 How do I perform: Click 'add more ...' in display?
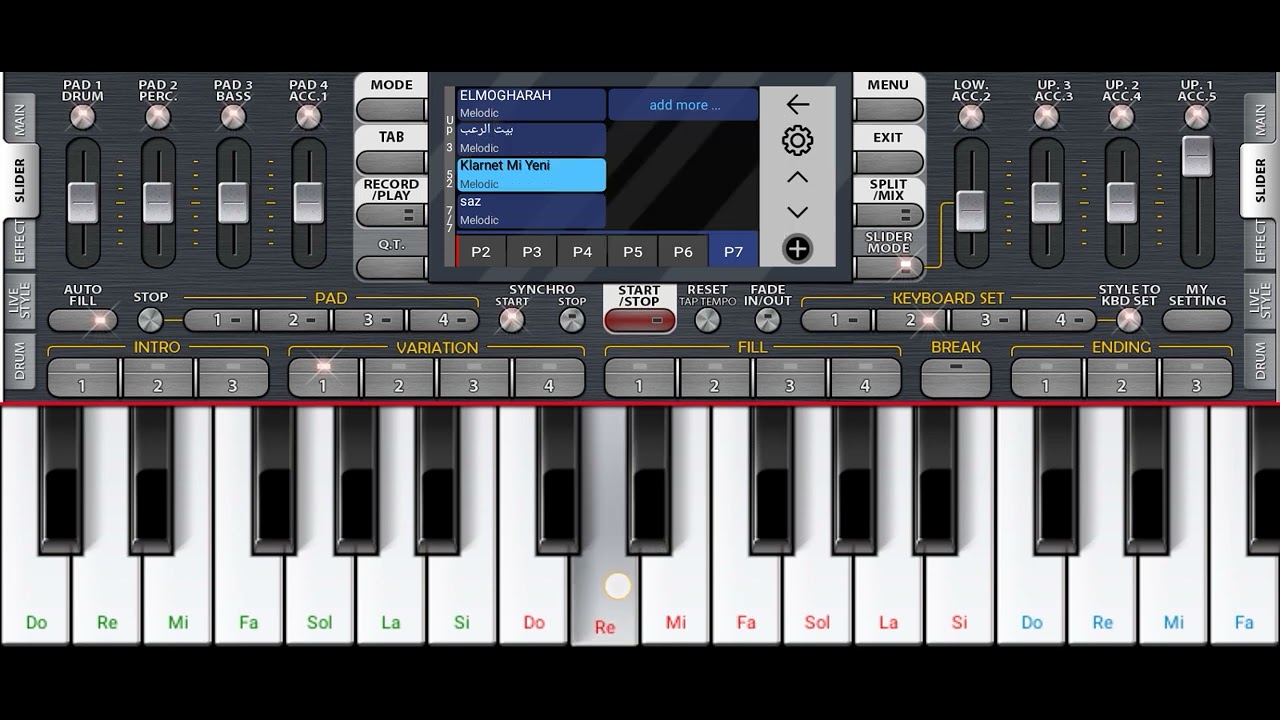(x=684, y=105)
